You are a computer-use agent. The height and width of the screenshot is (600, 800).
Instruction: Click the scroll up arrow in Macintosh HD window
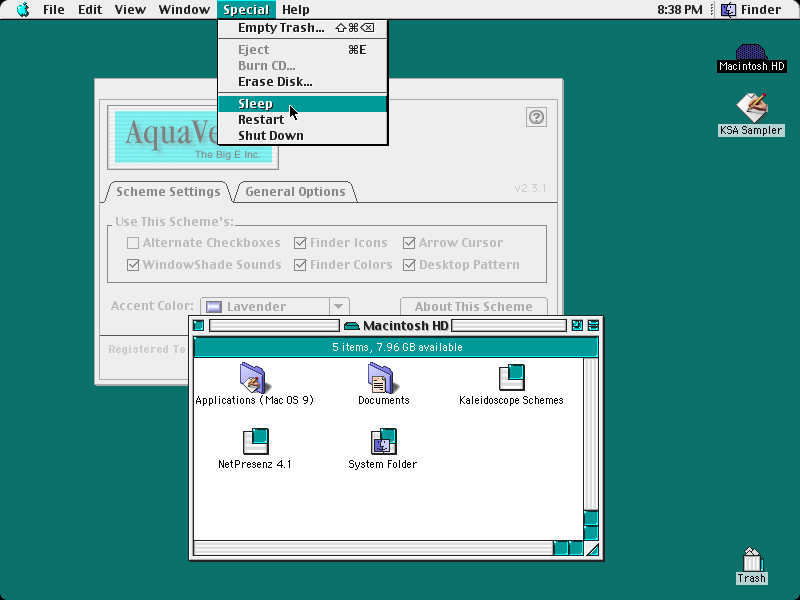590,517
